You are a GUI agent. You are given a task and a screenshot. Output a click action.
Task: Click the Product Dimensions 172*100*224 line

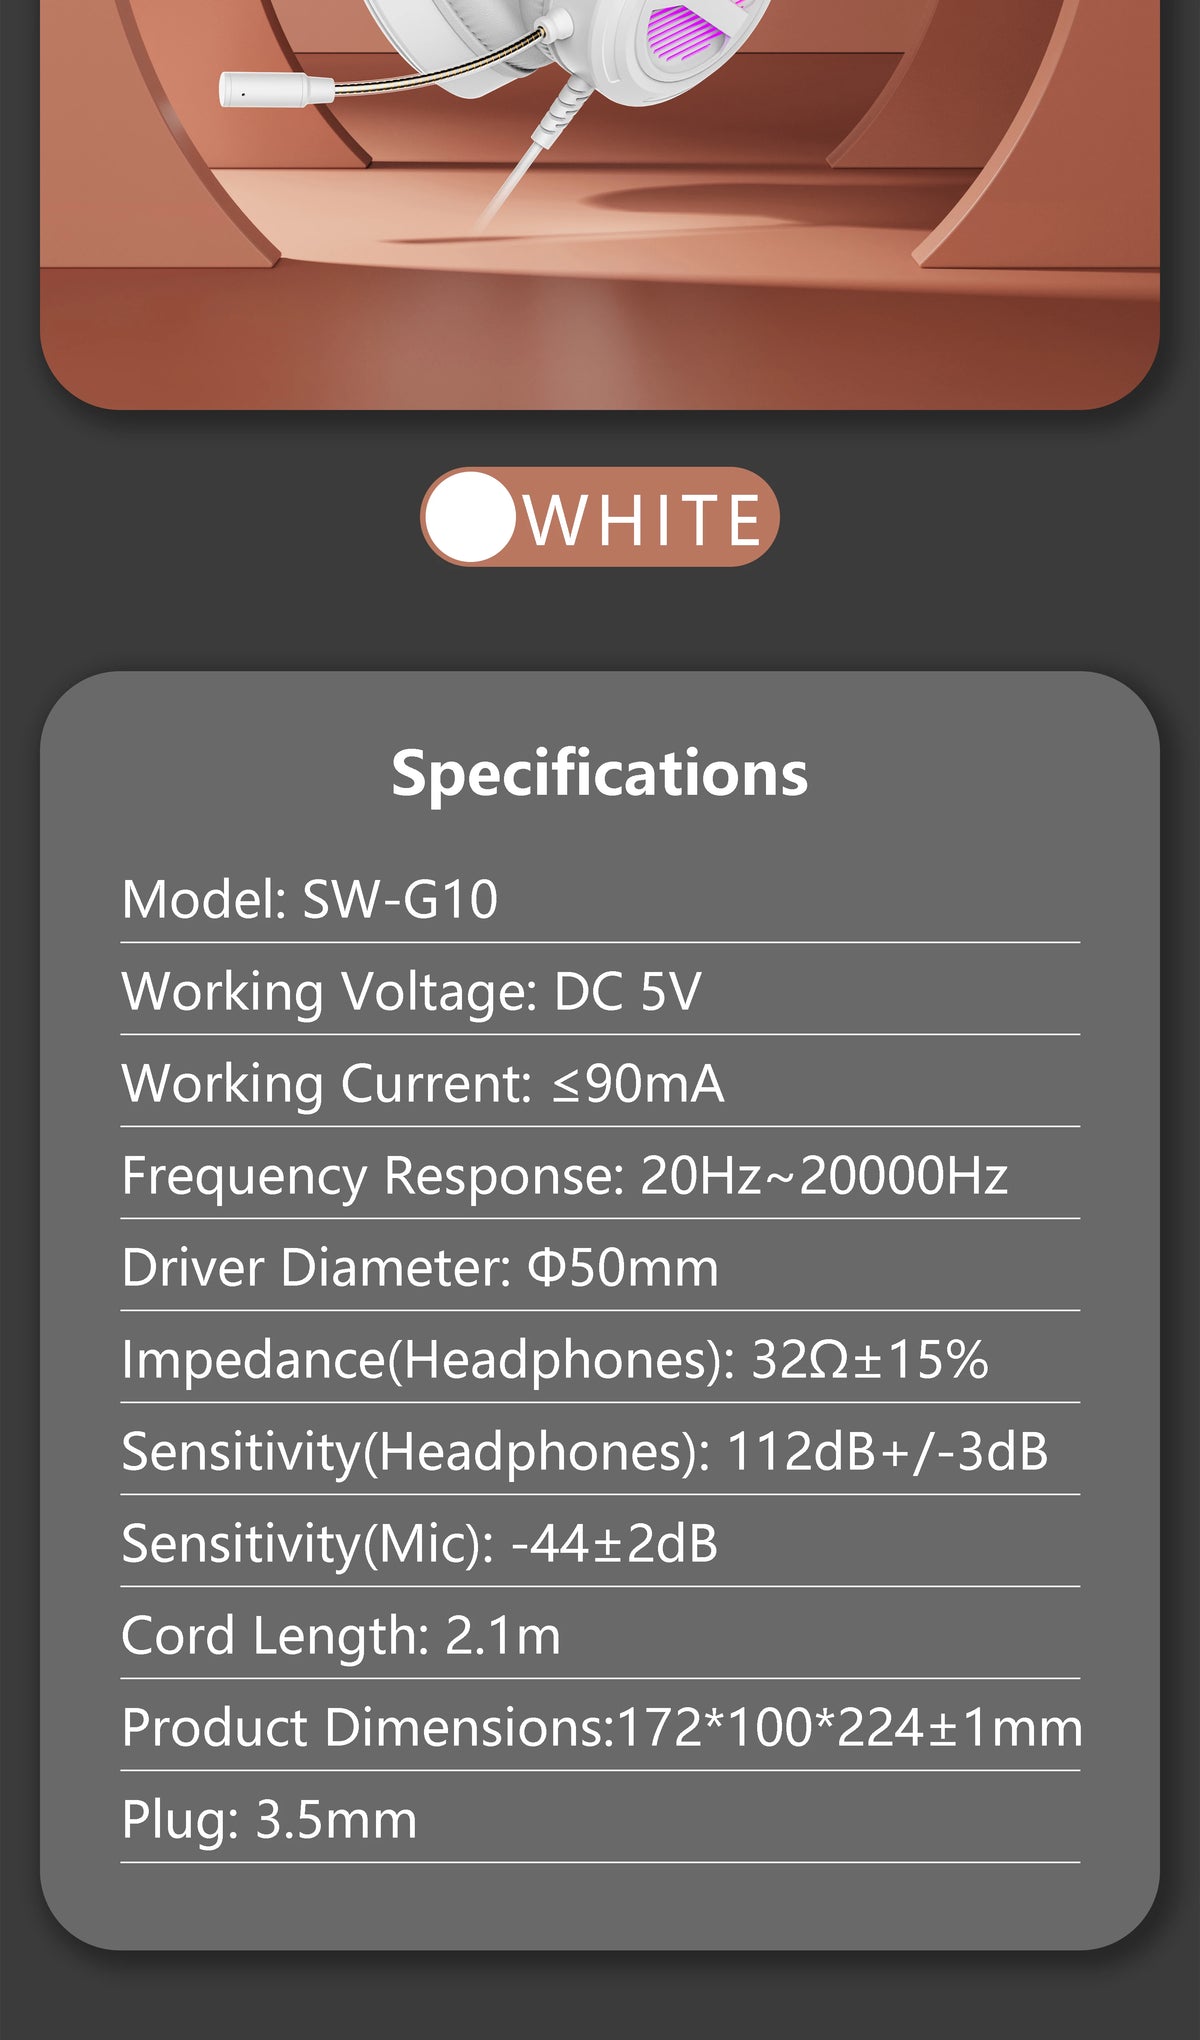[601, 1727]
